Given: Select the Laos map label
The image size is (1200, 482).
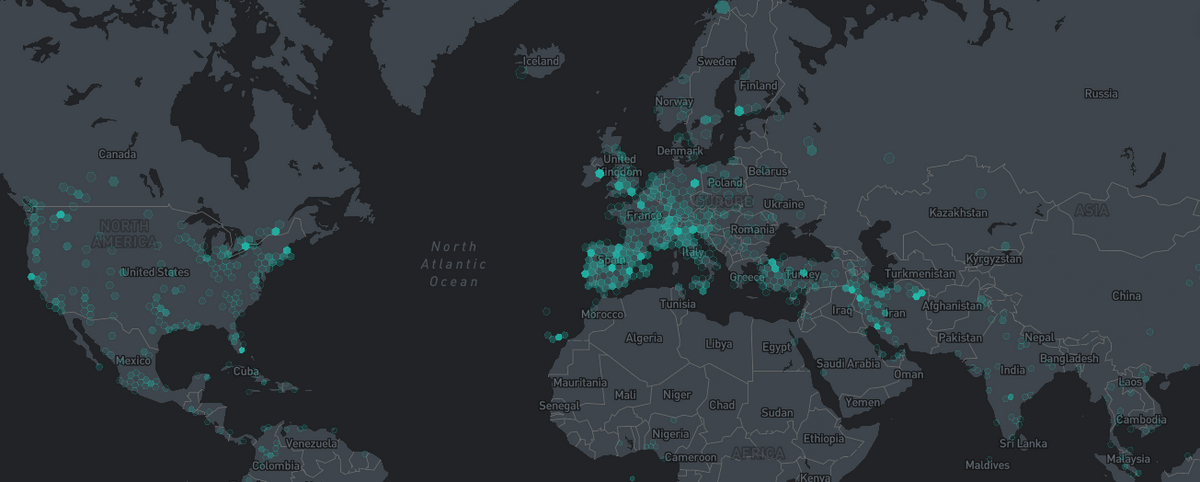Looking at the screenshot, I should (x=1131, y=382).
